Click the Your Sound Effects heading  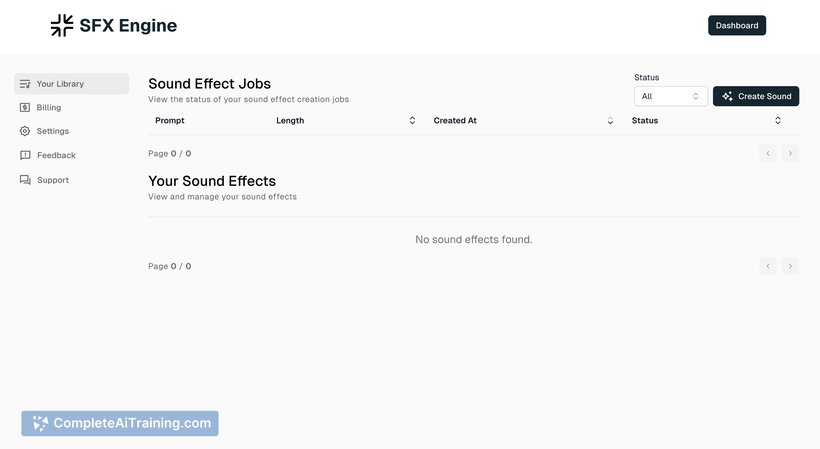pyautogui.click(x=212, y=181)
